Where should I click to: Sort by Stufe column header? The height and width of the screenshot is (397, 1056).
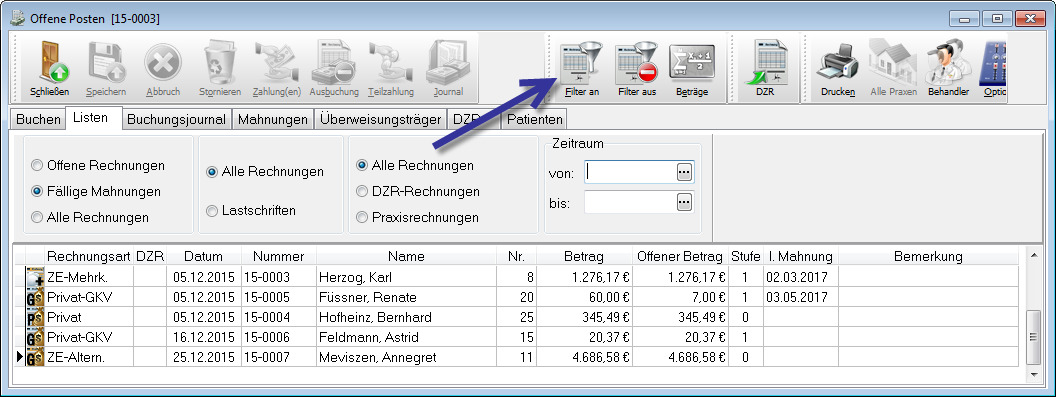pos(746,256)
